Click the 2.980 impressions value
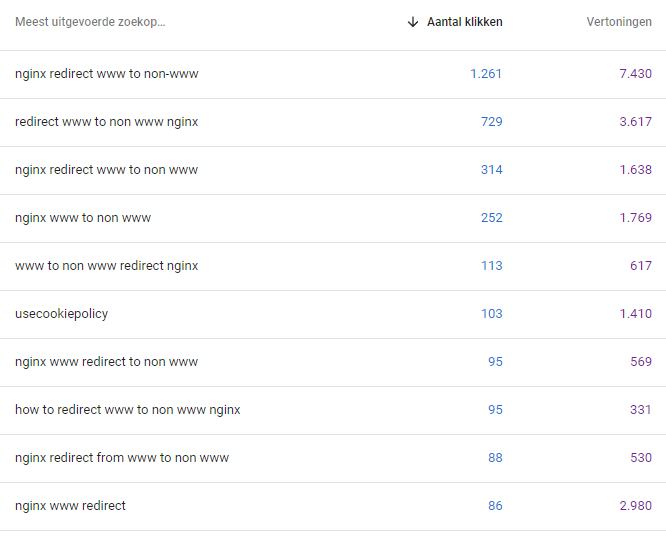 (x=635, y=506)
